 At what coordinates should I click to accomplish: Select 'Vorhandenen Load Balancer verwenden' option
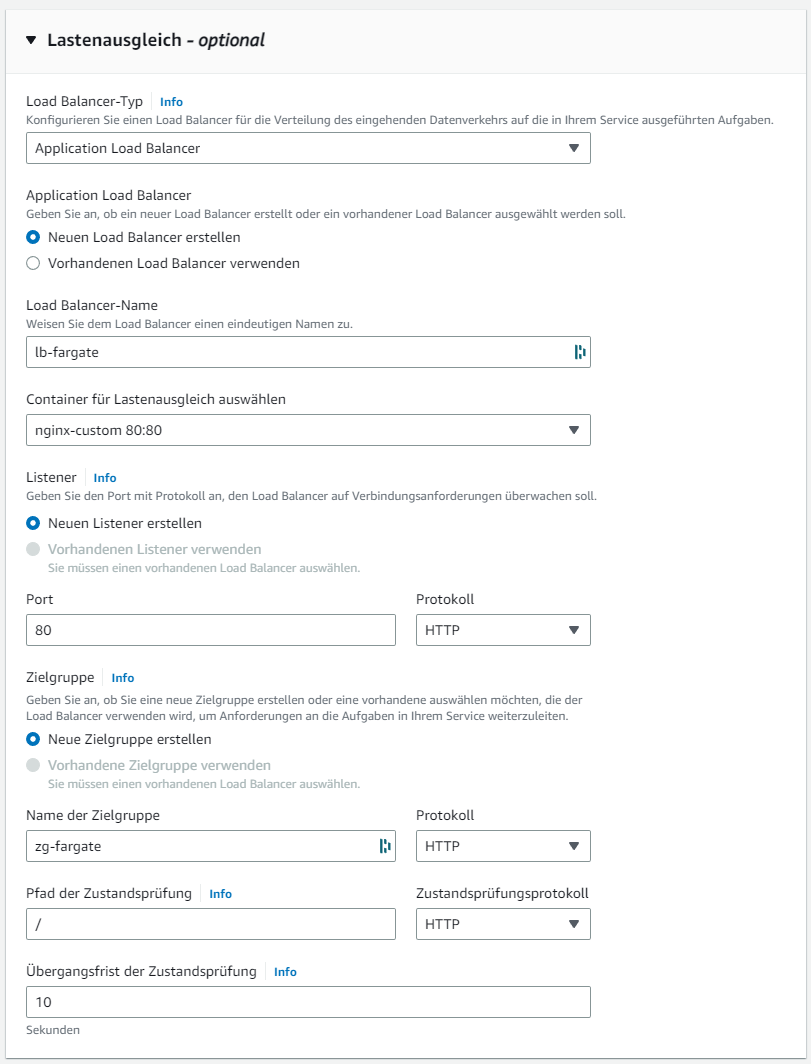point(33,264)
